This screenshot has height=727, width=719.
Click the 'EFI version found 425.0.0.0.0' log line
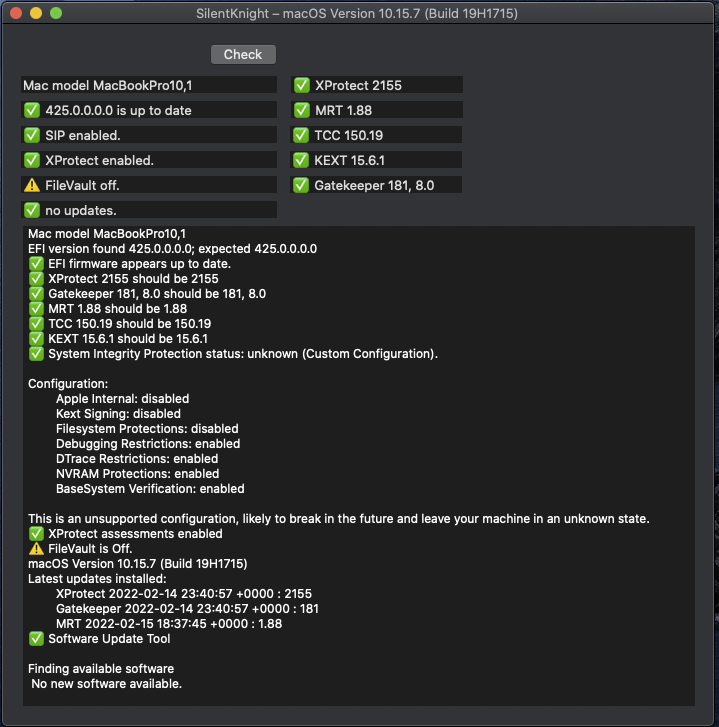tap(172, 249)
